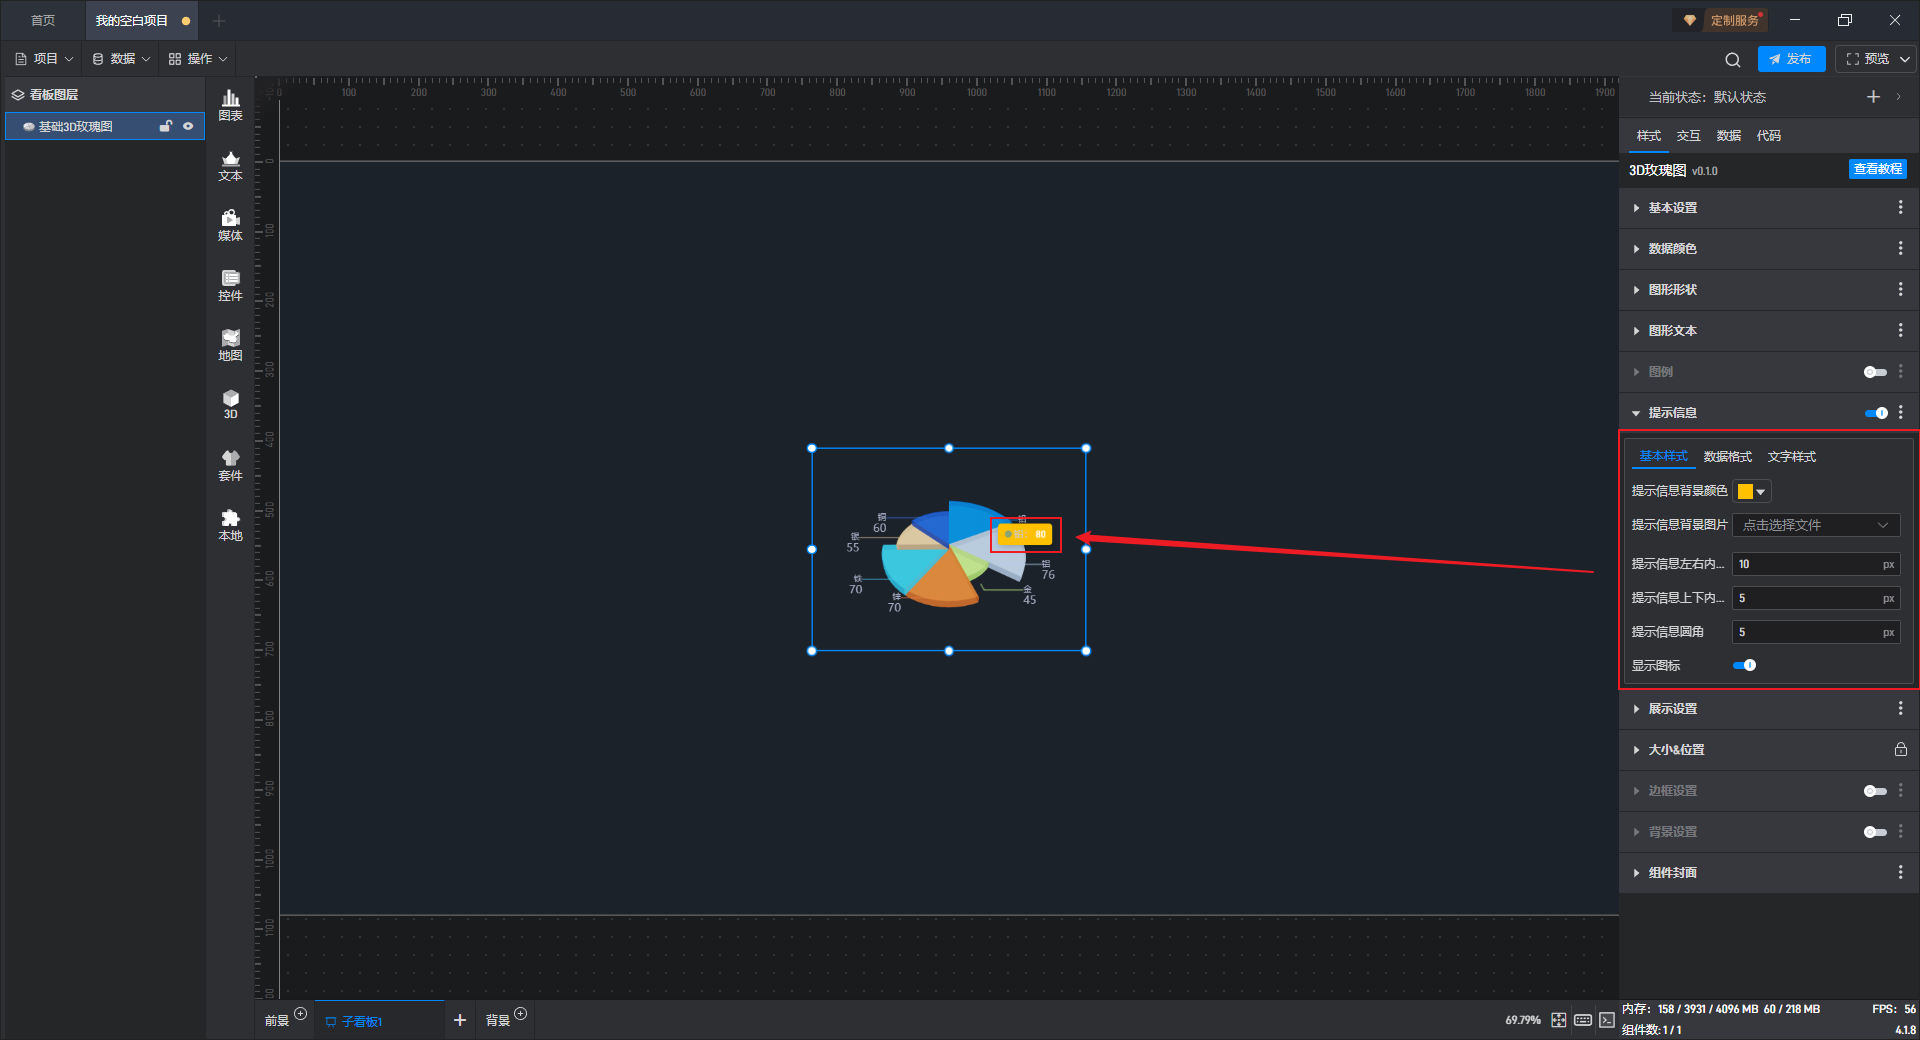Go to the 首页 tab
Screen dimensions: 1920x1040
coord(43,20)
